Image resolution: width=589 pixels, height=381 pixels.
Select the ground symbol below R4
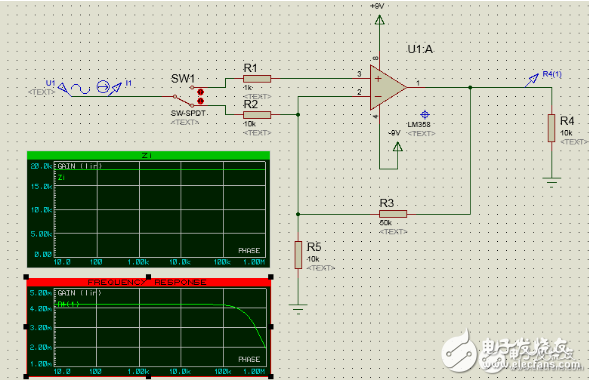click(x=551, y=181)
